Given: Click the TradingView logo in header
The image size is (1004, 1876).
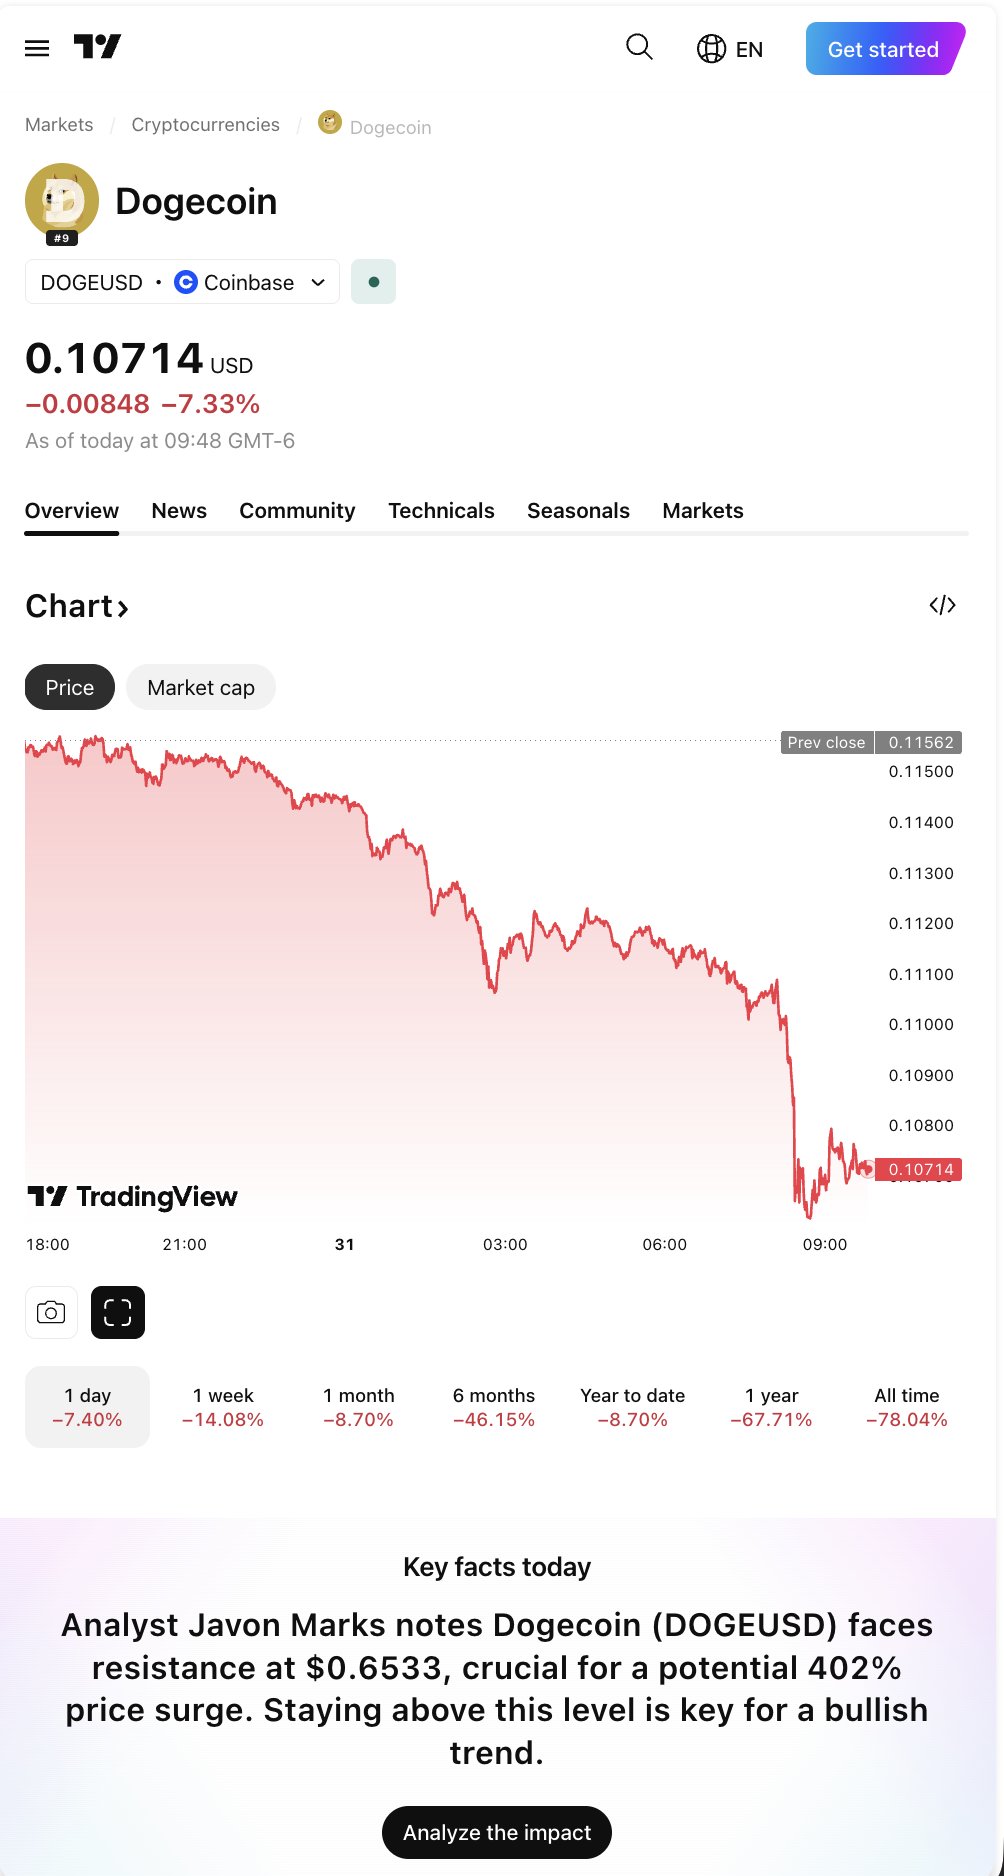Looking at the screenshot, I should pos(97,47).
